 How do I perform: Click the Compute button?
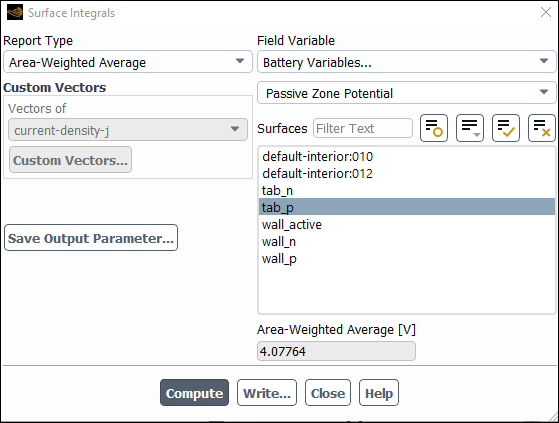click(x=194, y=393)
